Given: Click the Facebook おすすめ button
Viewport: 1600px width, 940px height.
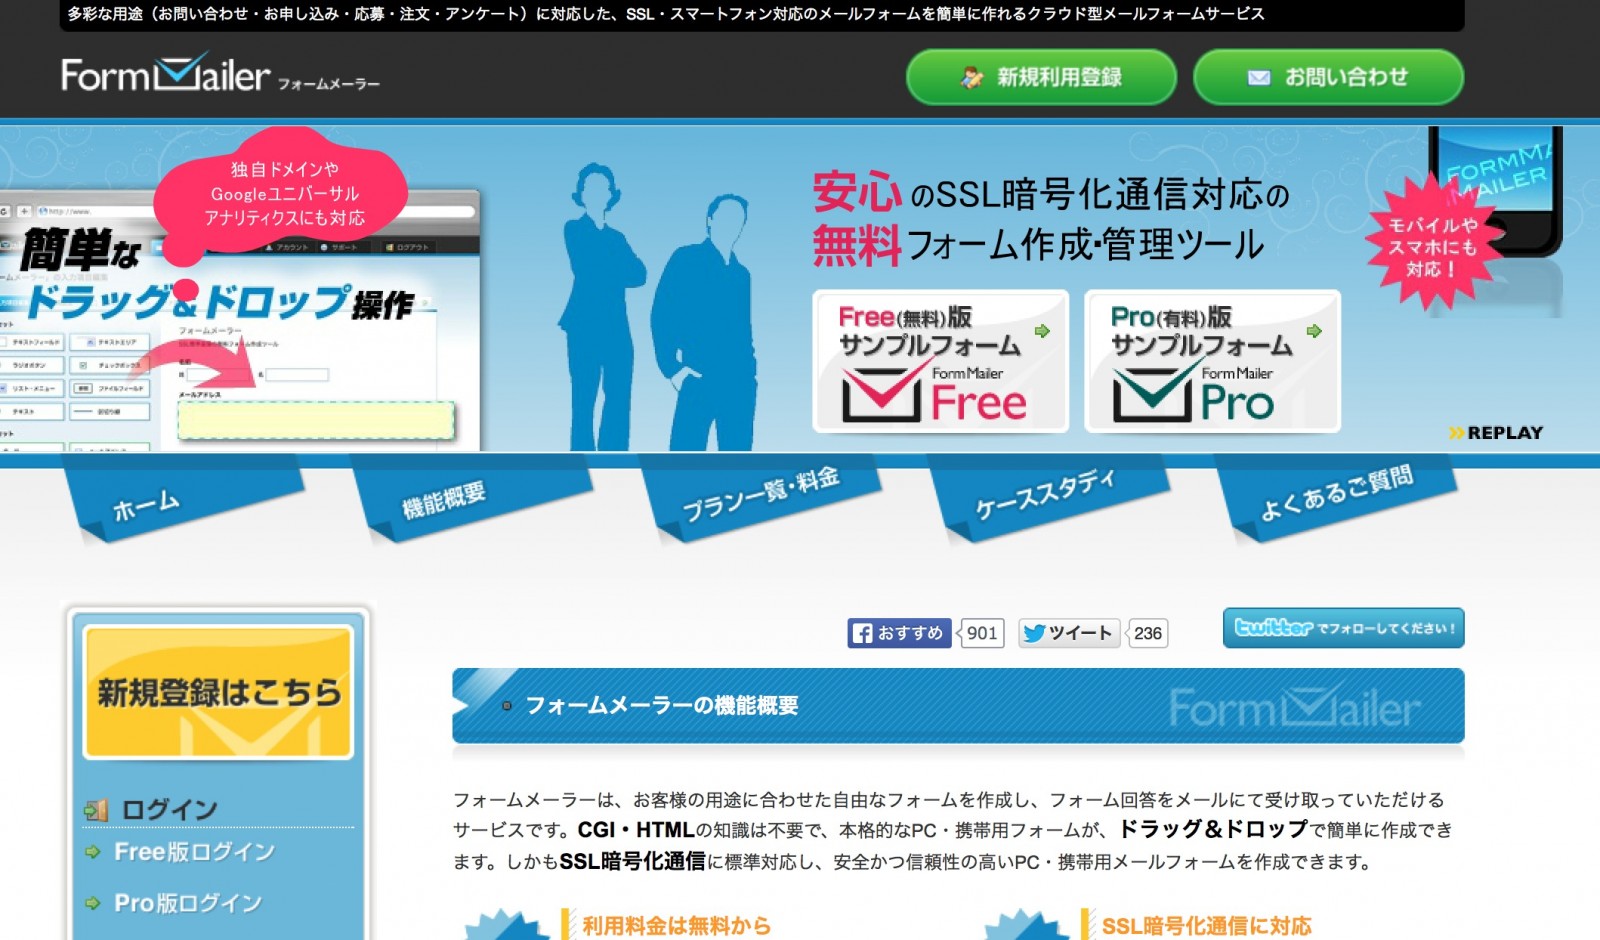Looking at the screenshot, I should (x=899, y=633).
